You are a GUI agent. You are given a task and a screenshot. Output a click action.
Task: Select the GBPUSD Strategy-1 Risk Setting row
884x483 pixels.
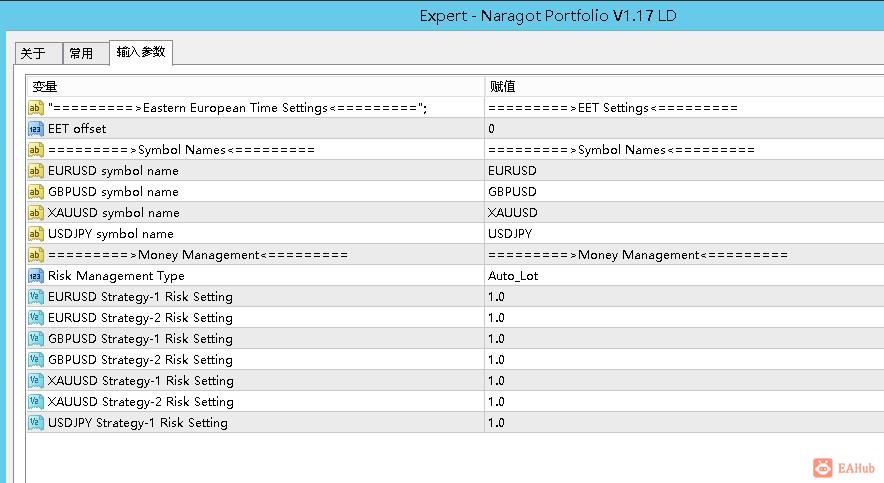(455, 338)
